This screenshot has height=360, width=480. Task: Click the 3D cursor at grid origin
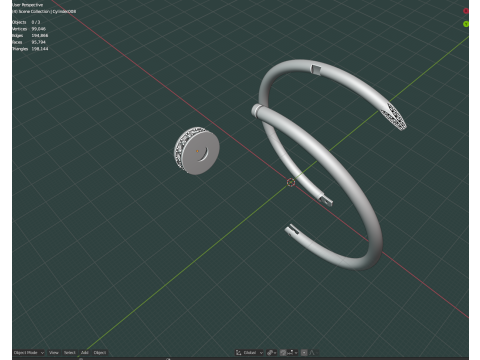tap(291, 182)
